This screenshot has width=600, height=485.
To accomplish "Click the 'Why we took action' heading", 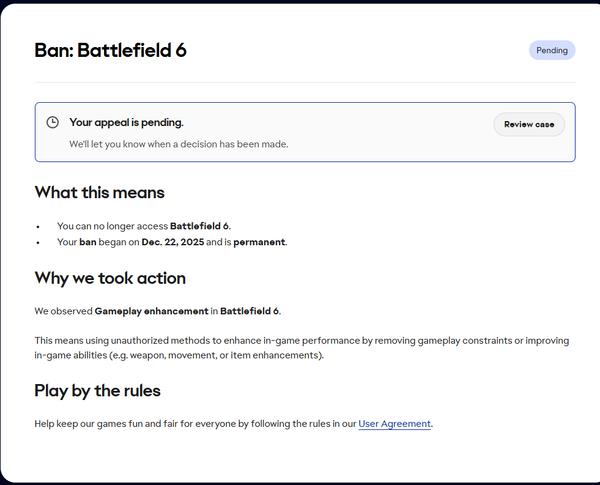I will pyautogui.click(x=110, y=278).
